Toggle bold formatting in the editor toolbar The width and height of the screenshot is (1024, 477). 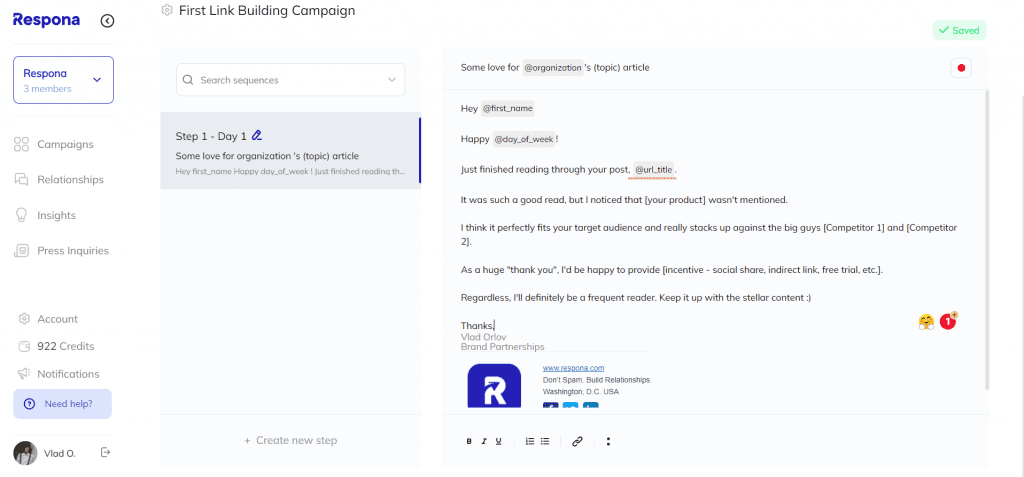point(469,442)
